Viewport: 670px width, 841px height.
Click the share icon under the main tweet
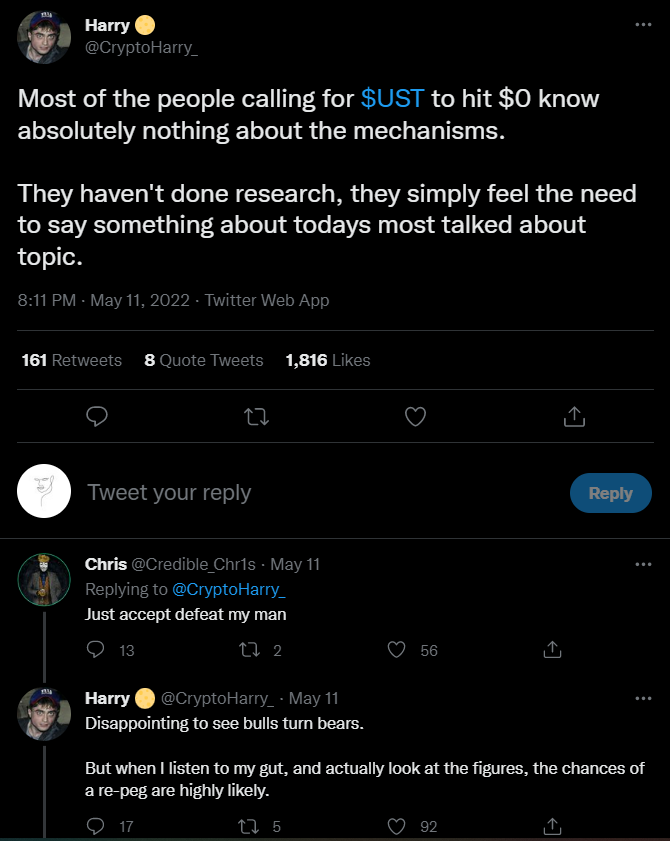coord(574,415)
